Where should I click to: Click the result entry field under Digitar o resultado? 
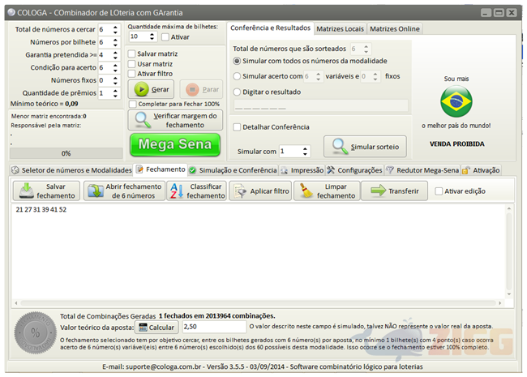[321, 106]
